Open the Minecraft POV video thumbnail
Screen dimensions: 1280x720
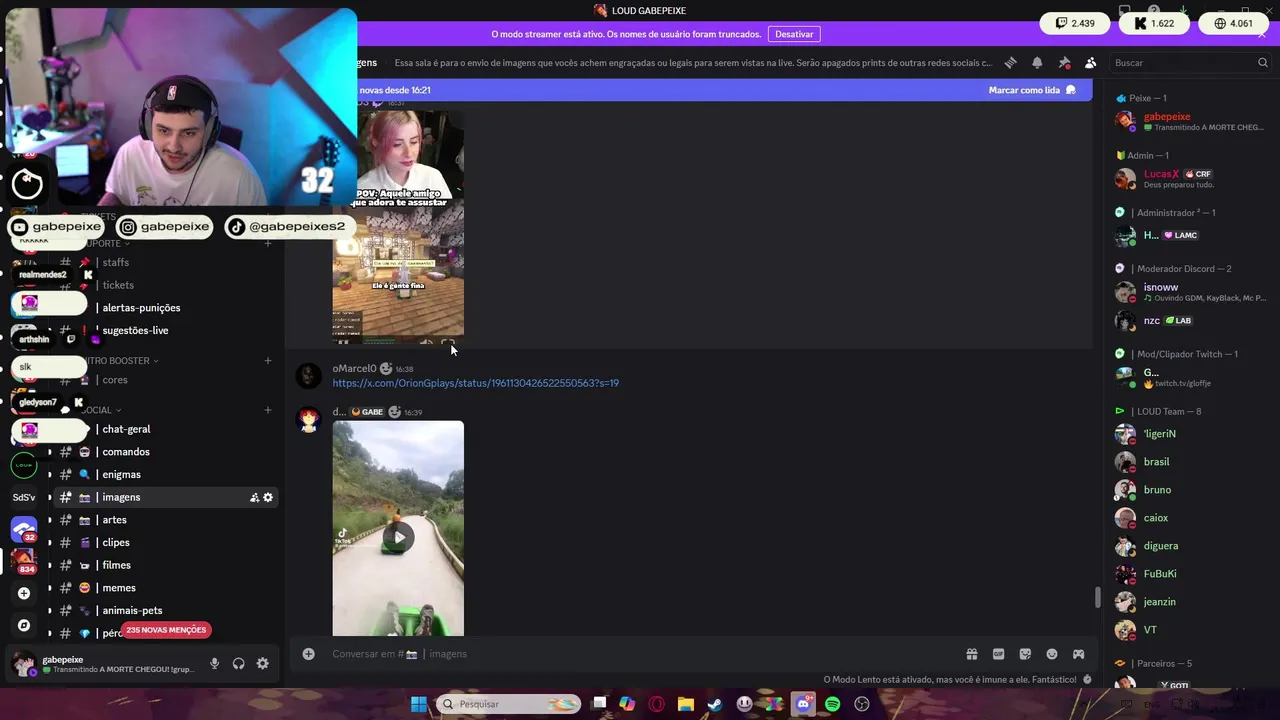(398, 227)
